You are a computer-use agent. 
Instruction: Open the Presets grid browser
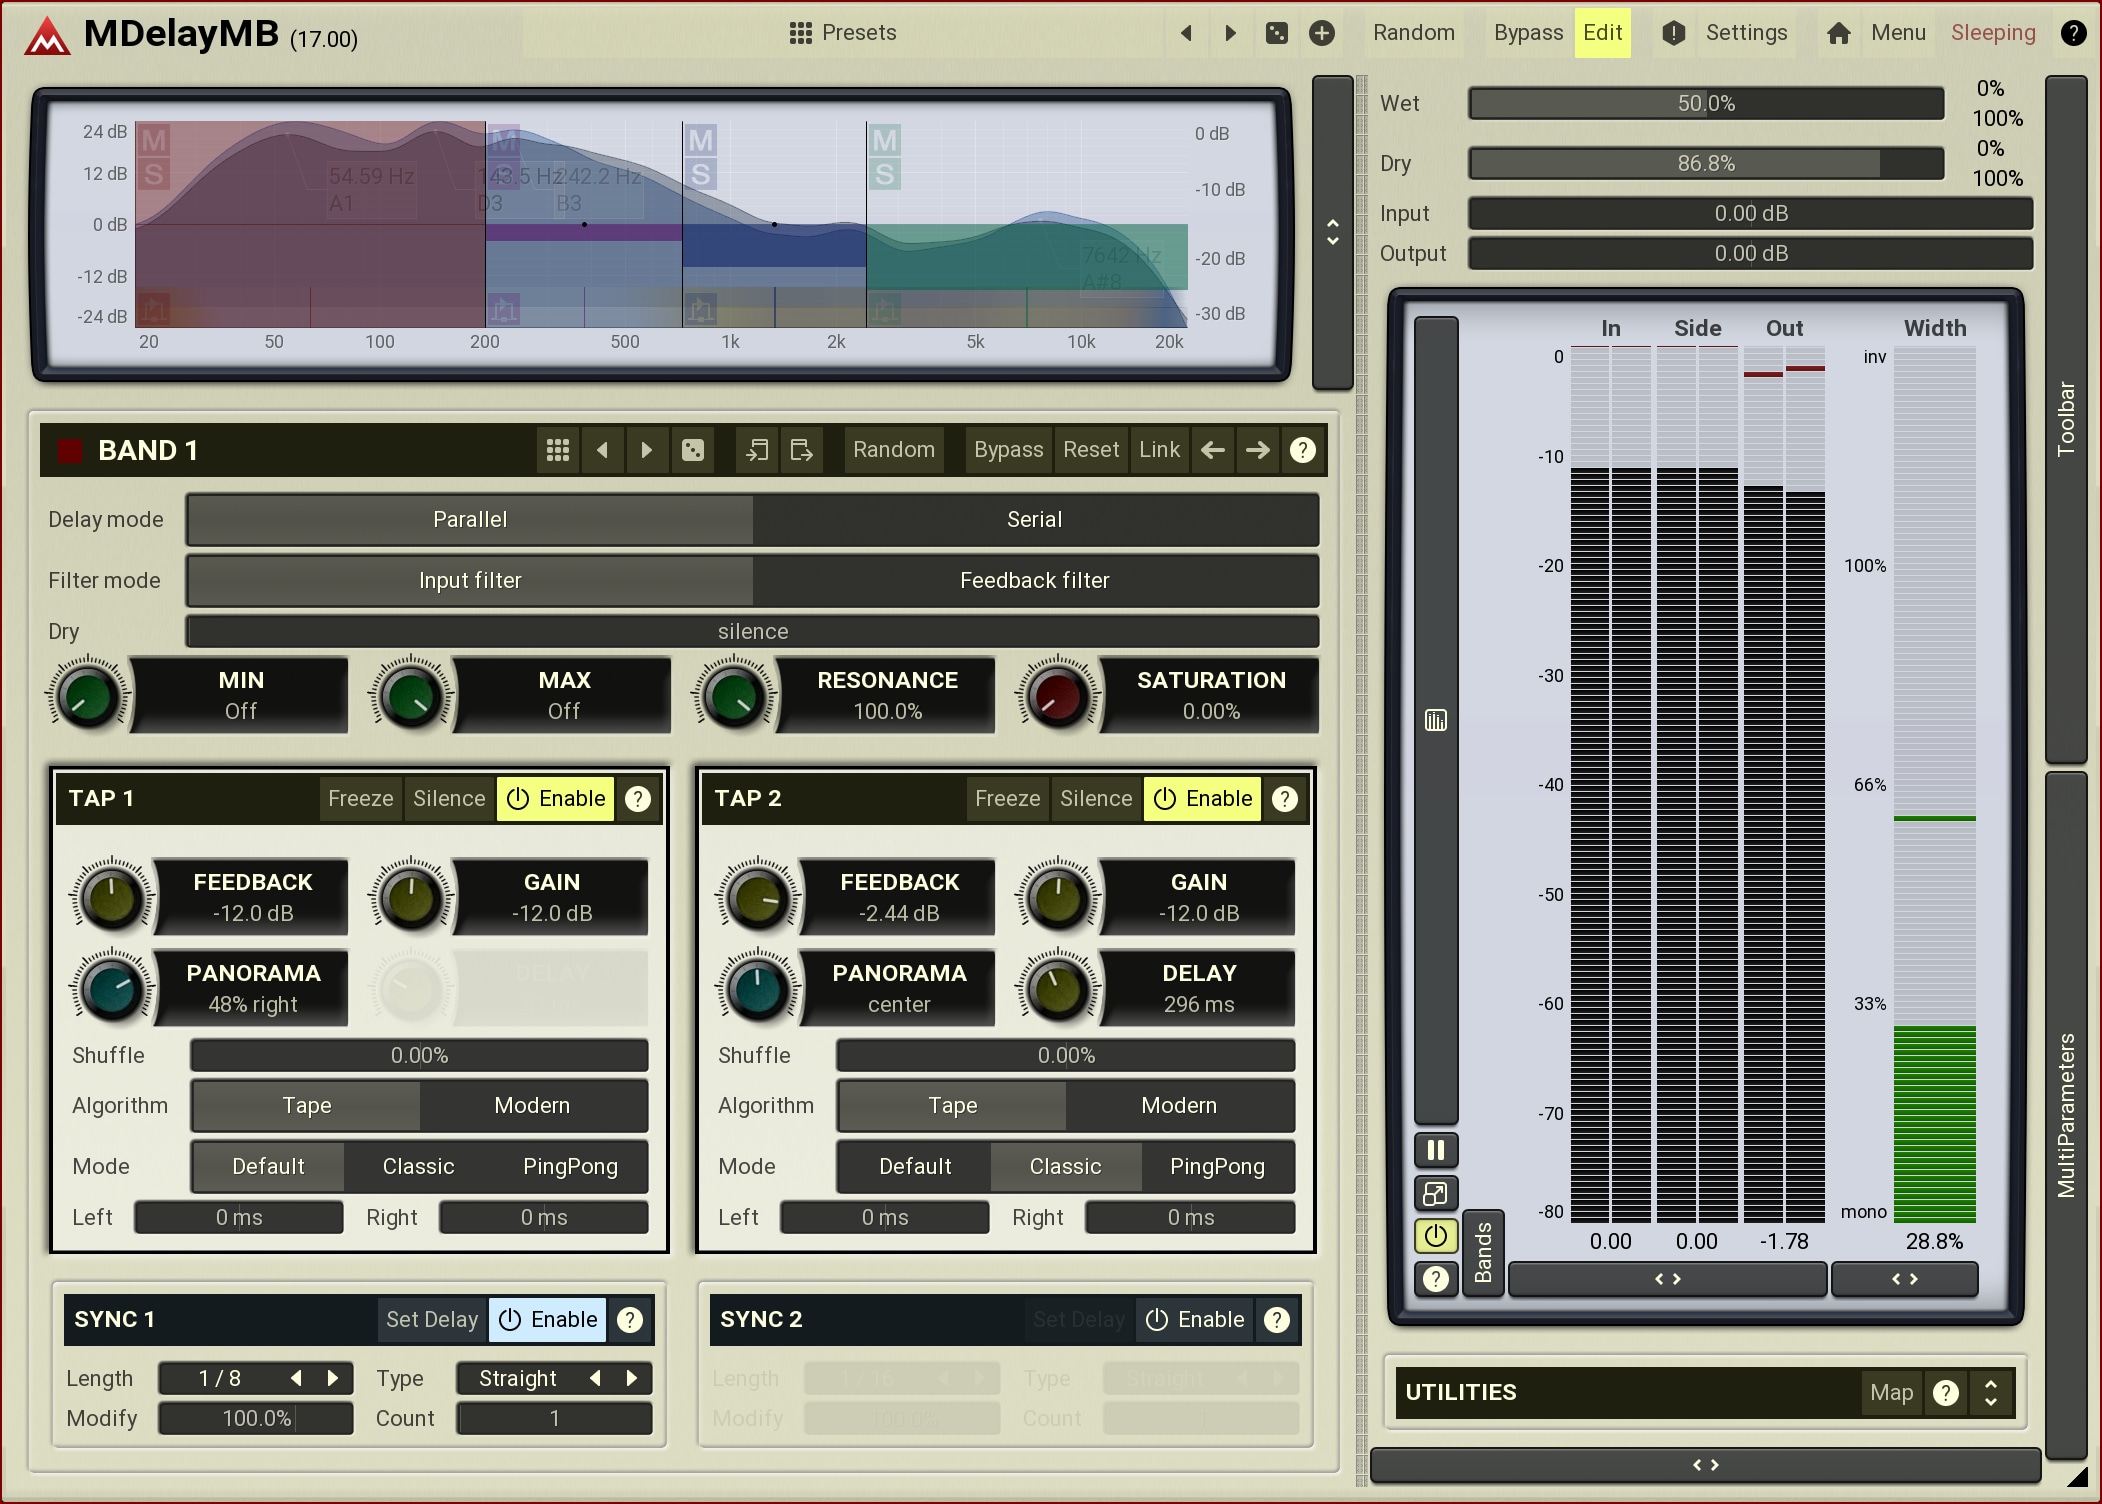click(x=842, y=33)
